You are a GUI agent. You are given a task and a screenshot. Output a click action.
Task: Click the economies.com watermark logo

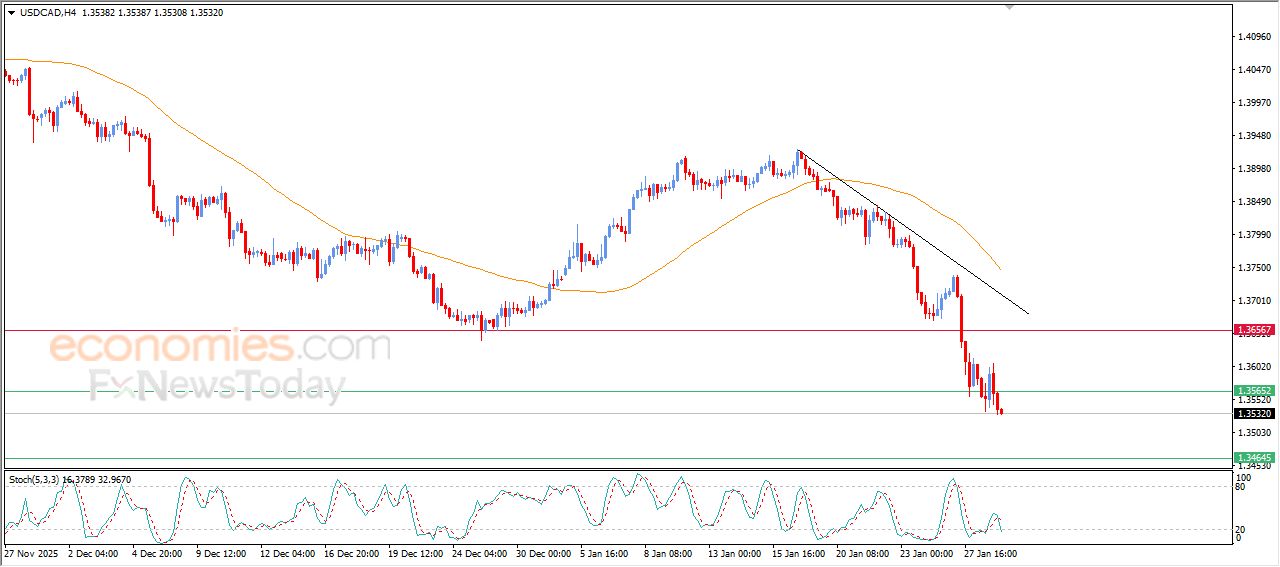coord(219,347)
